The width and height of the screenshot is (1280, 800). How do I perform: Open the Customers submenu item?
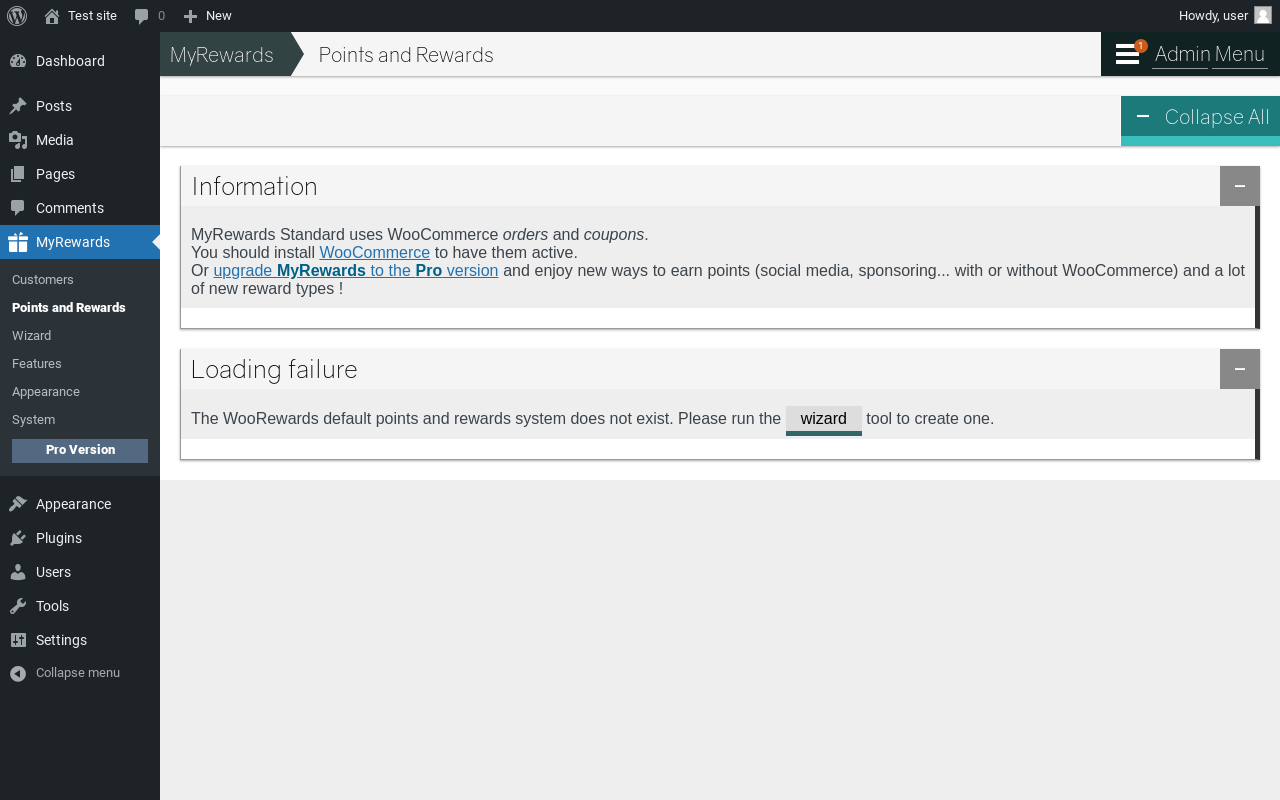43,280
